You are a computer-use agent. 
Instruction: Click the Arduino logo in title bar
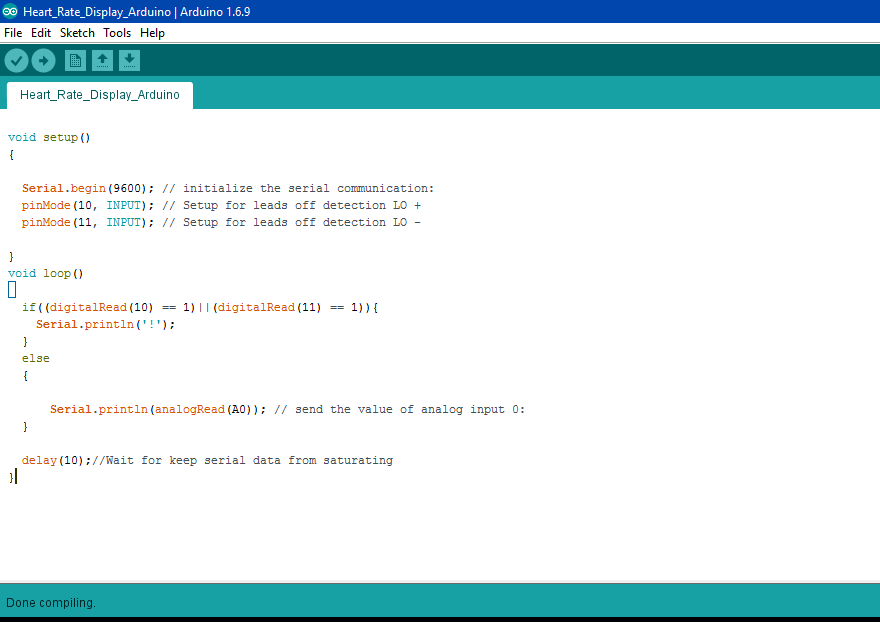point(10,11)
